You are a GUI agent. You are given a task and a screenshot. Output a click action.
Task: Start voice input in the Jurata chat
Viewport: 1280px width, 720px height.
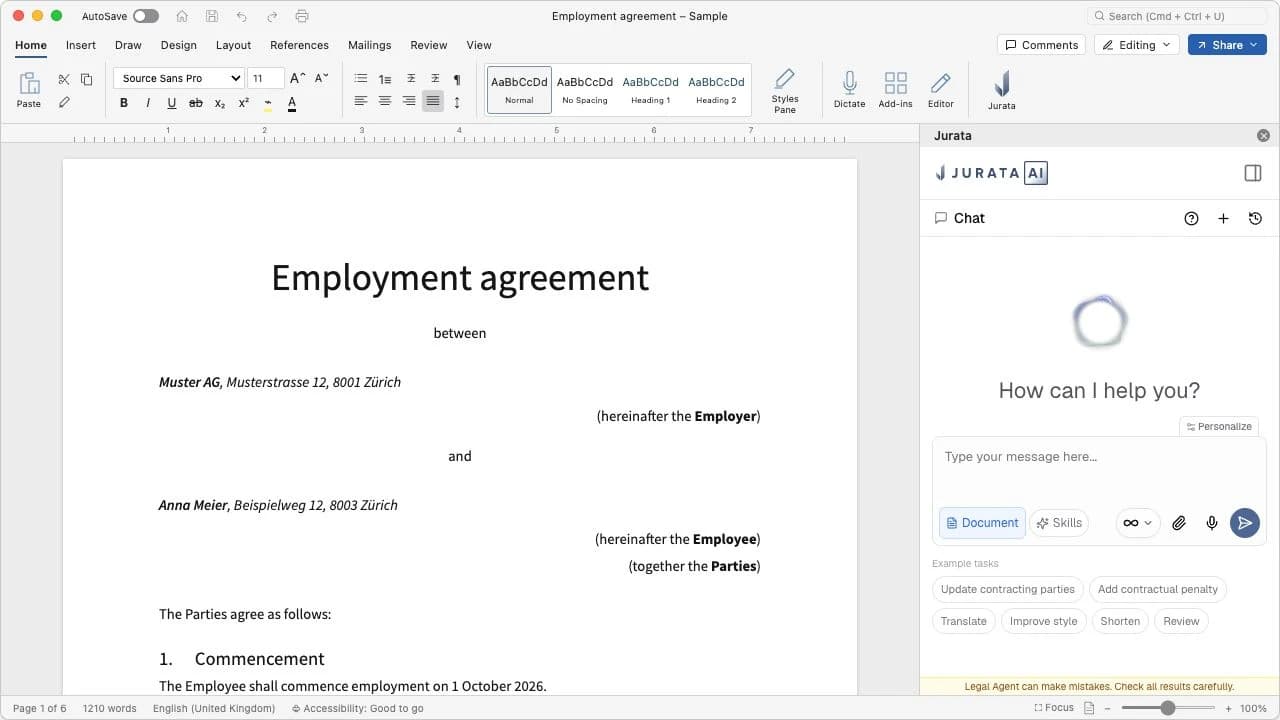tap(1212, 523)
